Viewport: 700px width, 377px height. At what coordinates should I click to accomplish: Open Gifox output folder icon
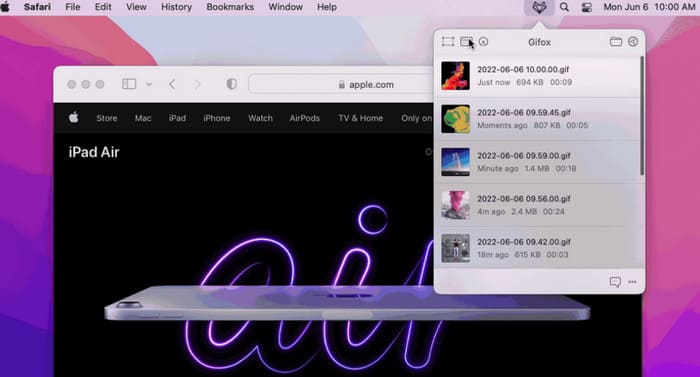(x=616, y=42)
